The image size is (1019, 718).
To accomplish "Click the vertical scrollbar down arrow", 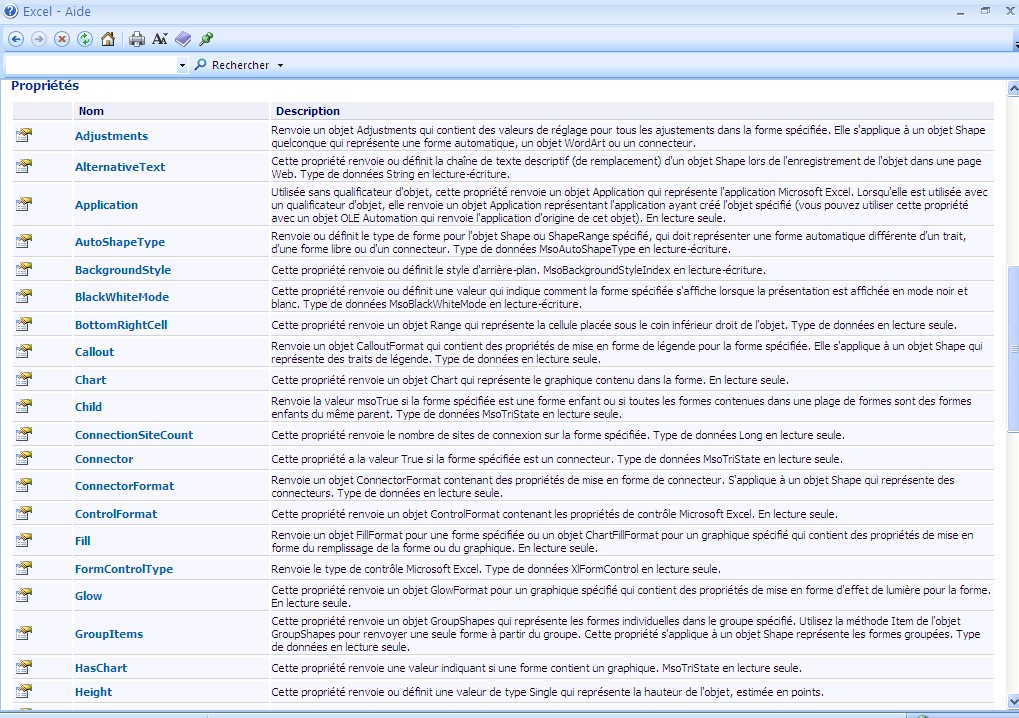I will [x=1013, y=701].
